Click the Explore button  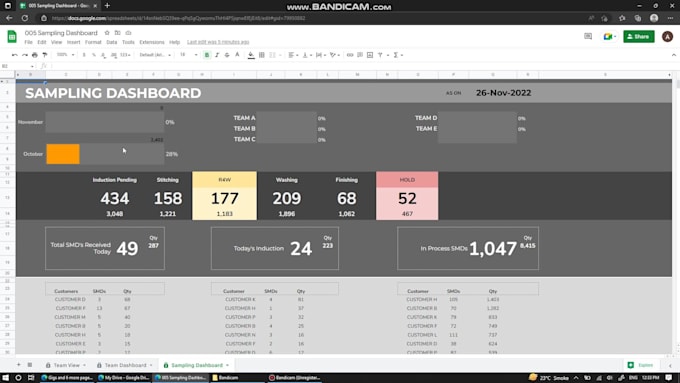tap(641, 365)
